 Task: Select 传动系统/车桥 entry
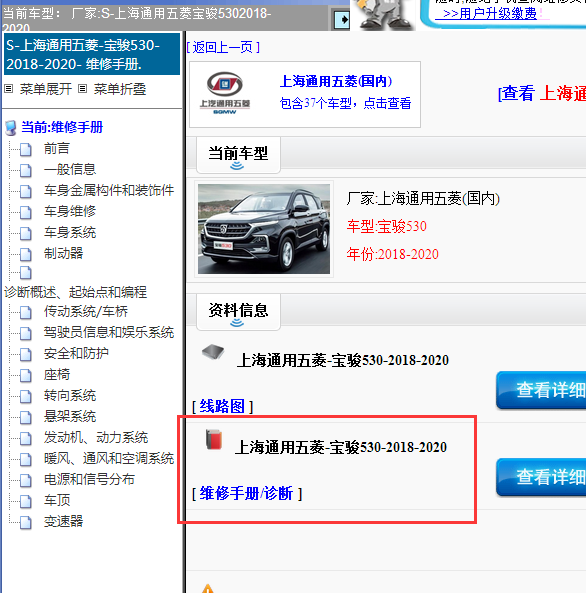[86, 311]
